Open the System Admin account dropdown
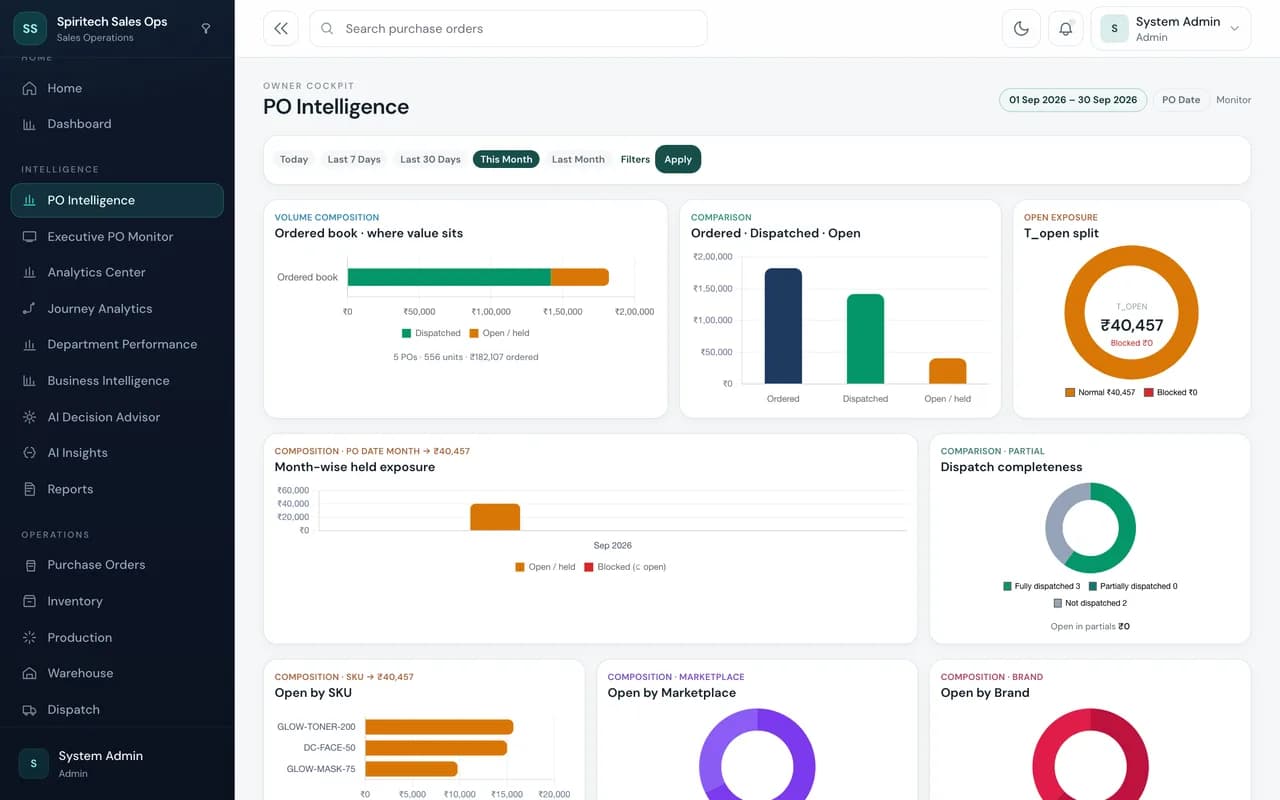The image size is (1280, 800). click(1171, 29)
